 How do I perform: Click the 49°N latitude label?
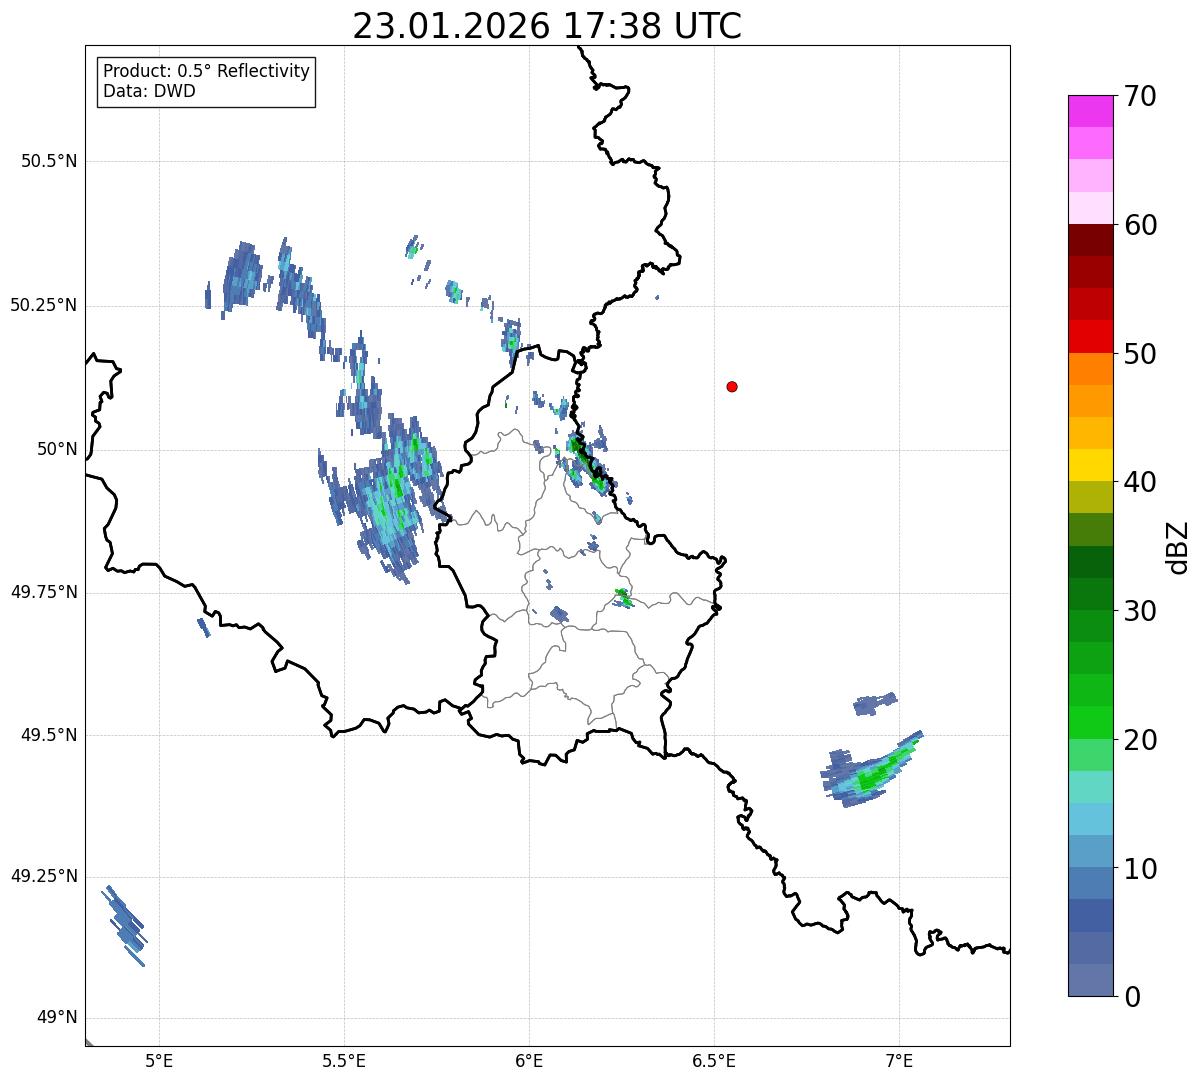[57, 1018]
